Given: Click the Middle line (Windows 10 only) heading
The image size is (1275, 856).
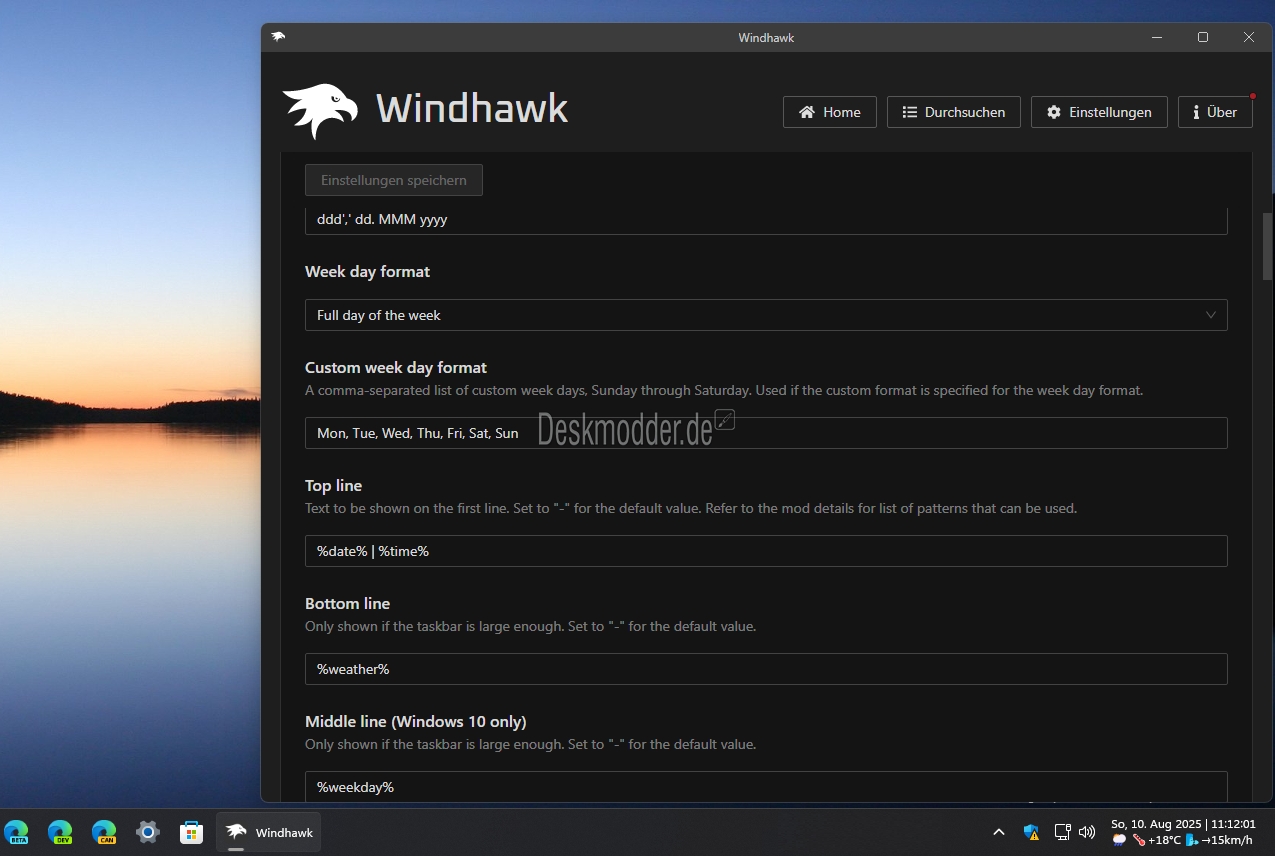Looking at the screenshot, I should pos(415,722).
